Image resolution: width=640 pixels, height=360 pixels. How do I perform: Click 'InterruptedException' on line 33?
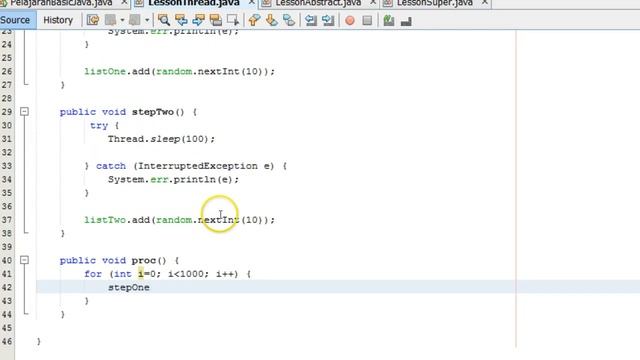[x=198, y=166]
